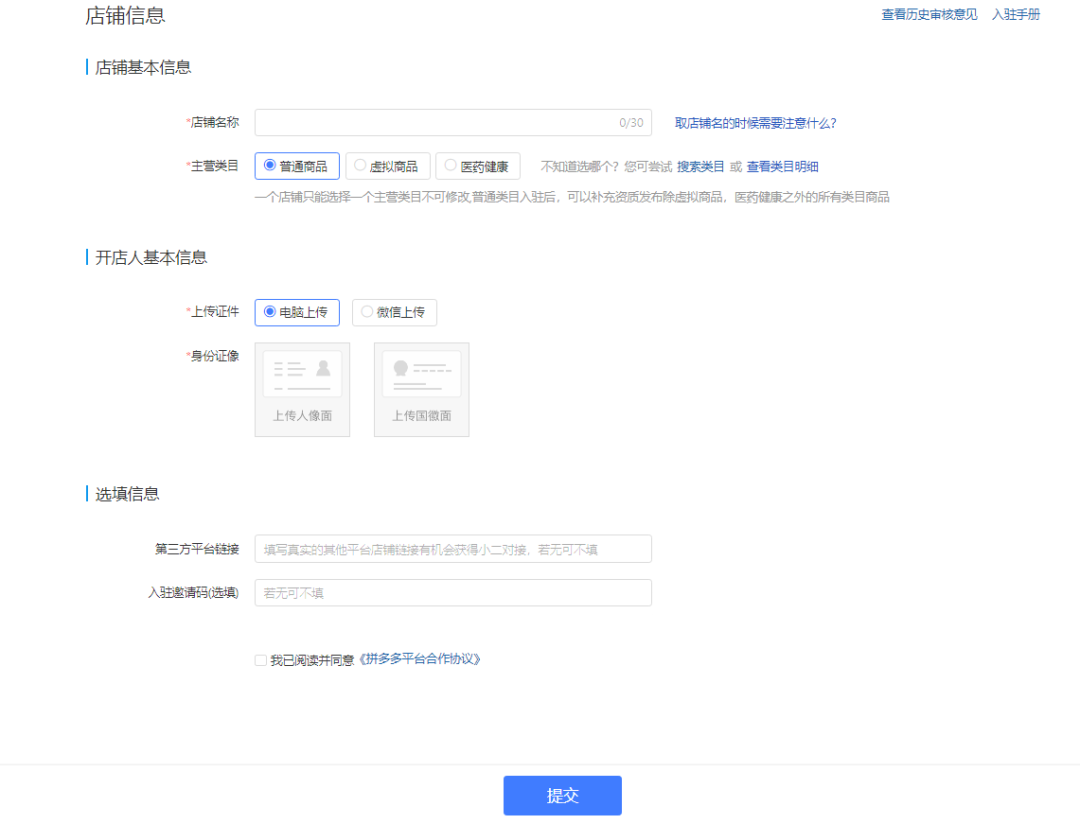The image size is (1080, 824).
Task: Check the 我已阅读并同意 agreement checkbox
Action: tap(260, 660)
